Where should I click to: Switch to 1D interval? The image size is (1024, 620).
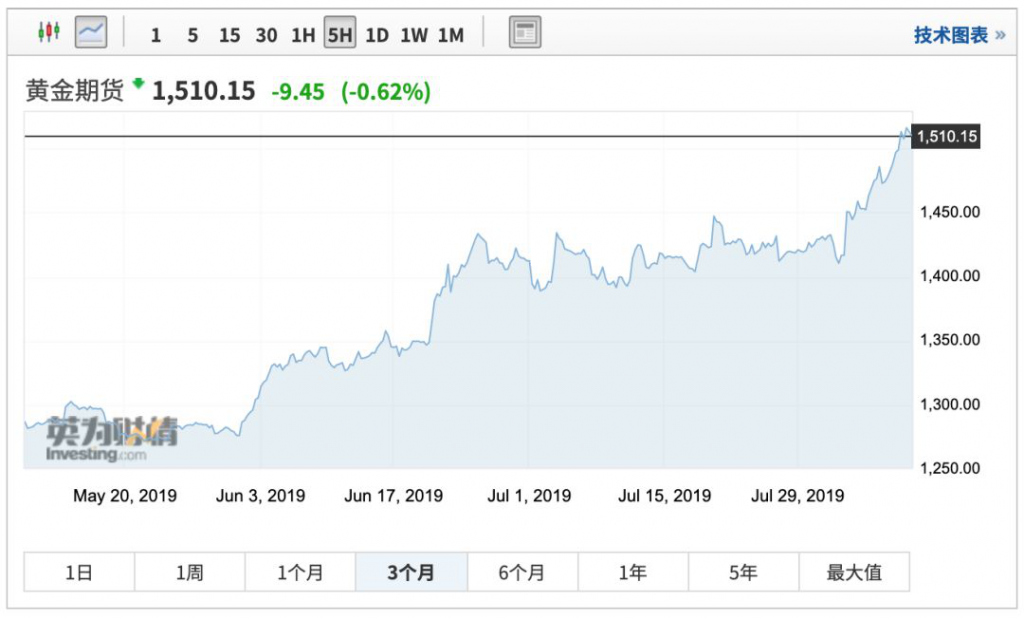(x=376, y=35)
